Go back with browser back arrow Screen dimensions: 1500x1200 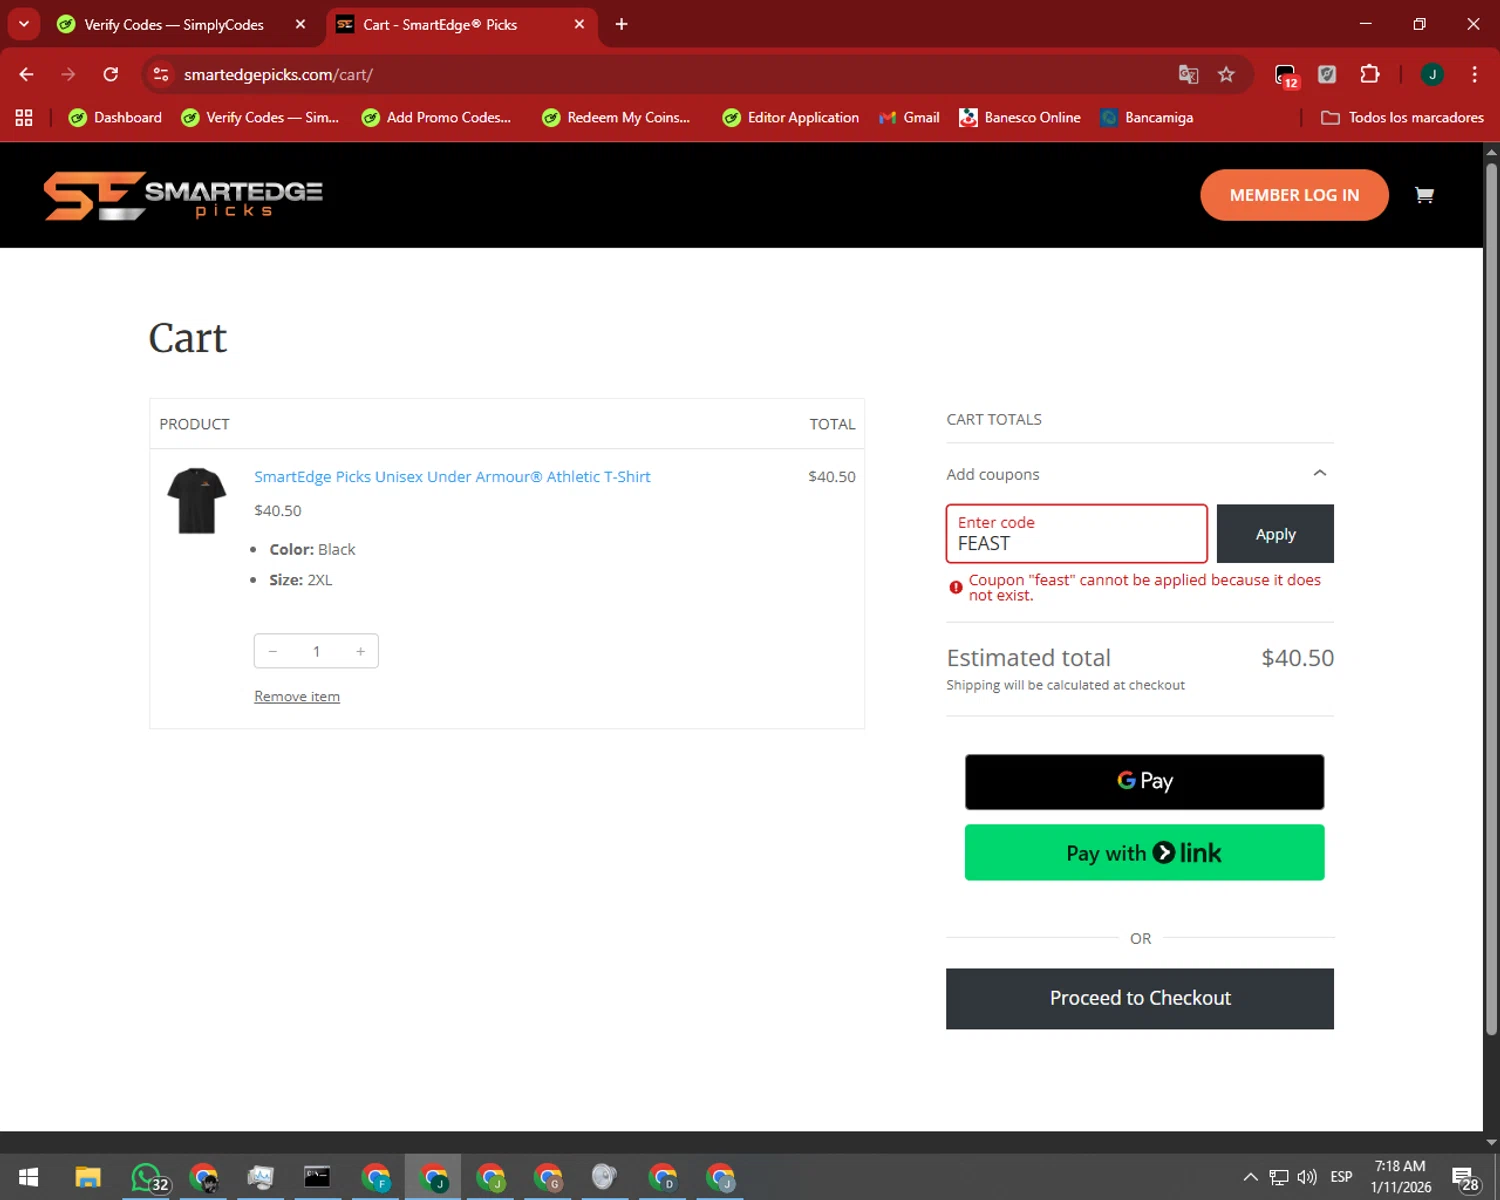(x=27, y=74)
